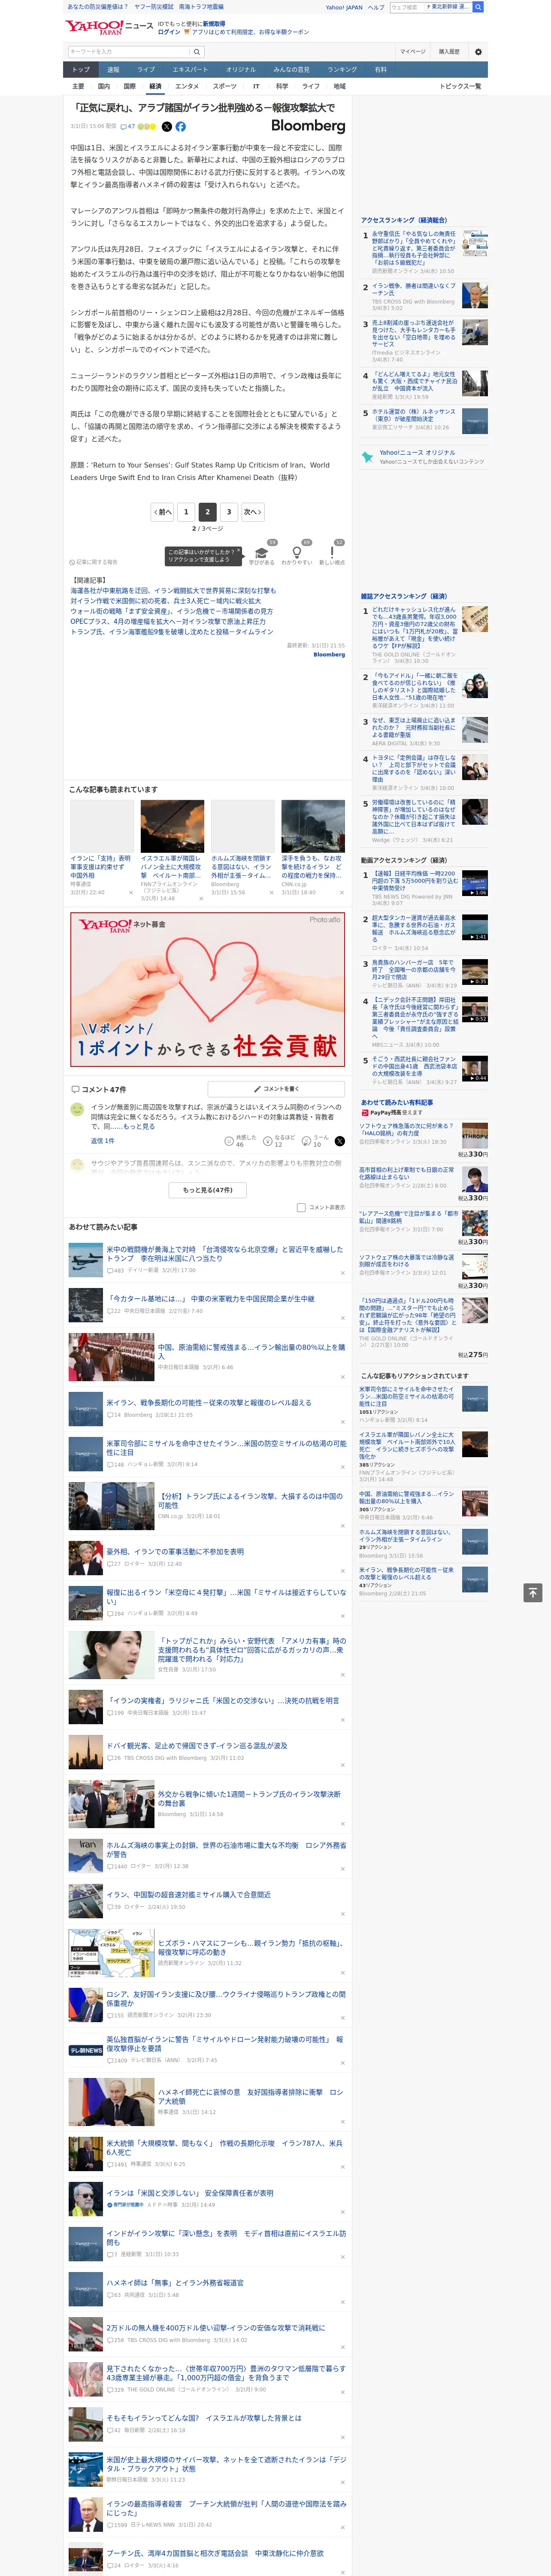Screen dimensions: 551x2576
Task: Go to next page '次へ'
Action: pyautogui.click(x=253, y=512)
